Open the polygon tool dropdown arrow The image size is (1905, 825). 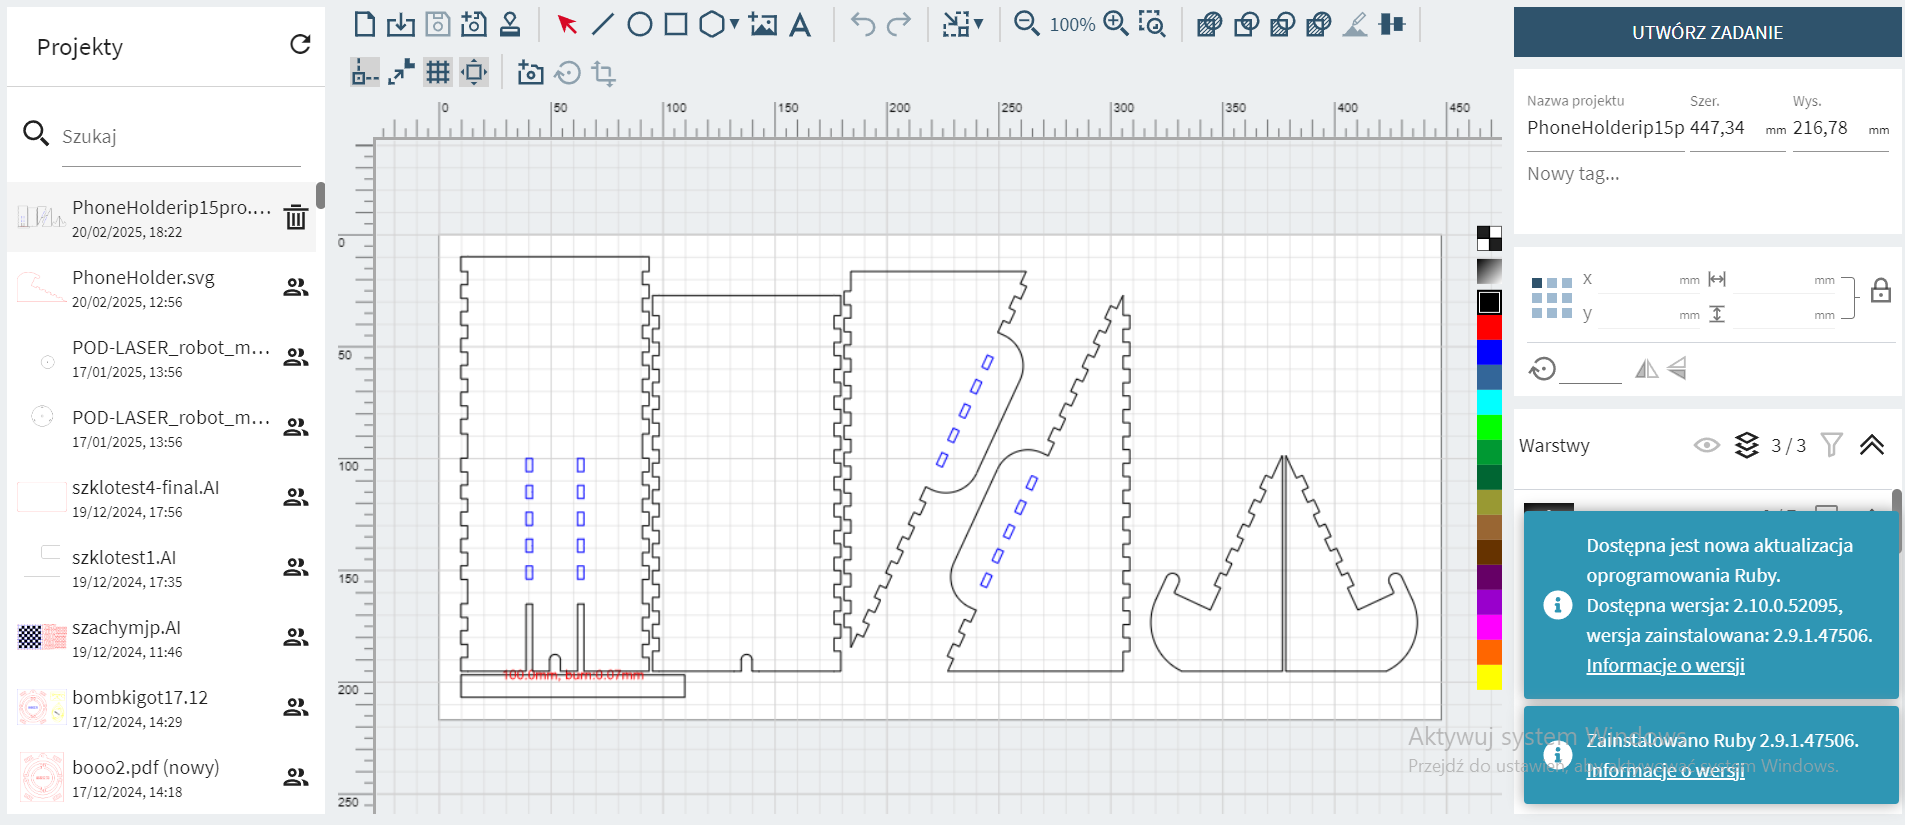click(x=735, y=24)
